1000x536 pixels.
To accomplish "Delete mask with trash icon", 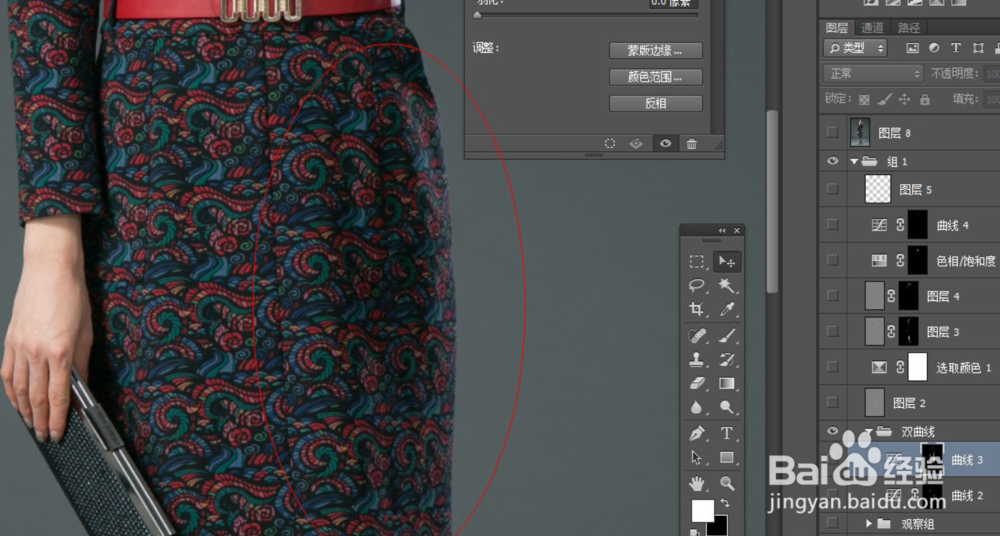I will (691, 144).
